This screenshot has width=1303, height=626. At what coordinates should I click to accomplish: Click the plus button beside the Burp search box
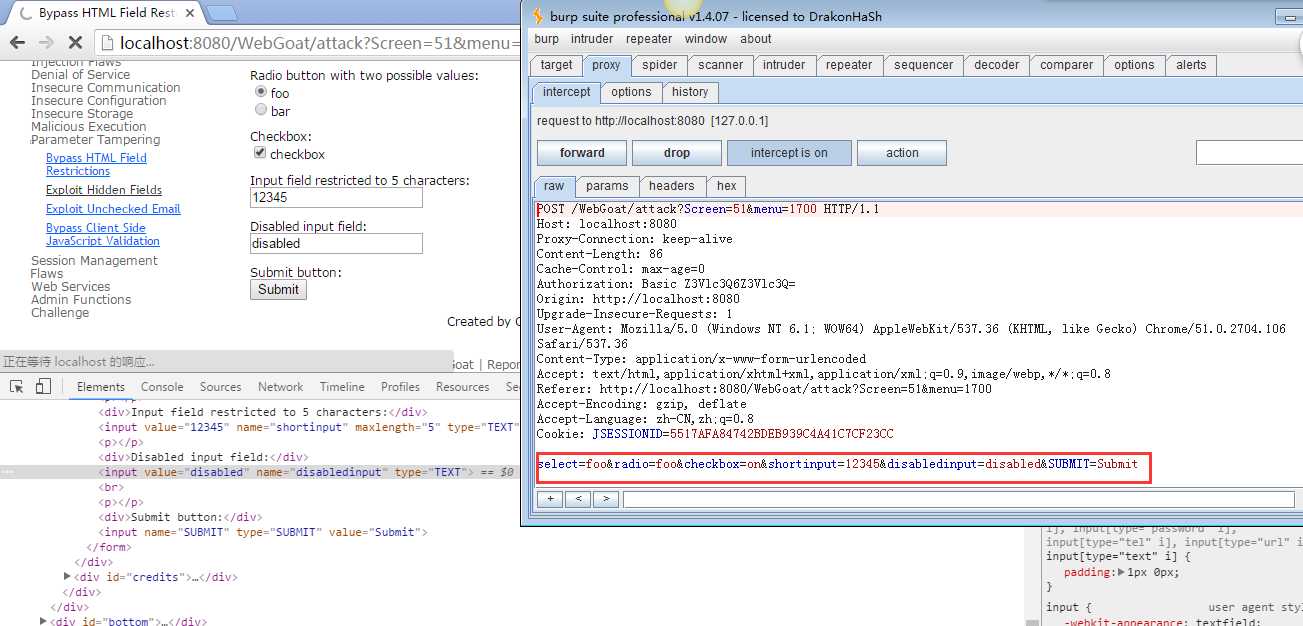[x=549, y=499]
